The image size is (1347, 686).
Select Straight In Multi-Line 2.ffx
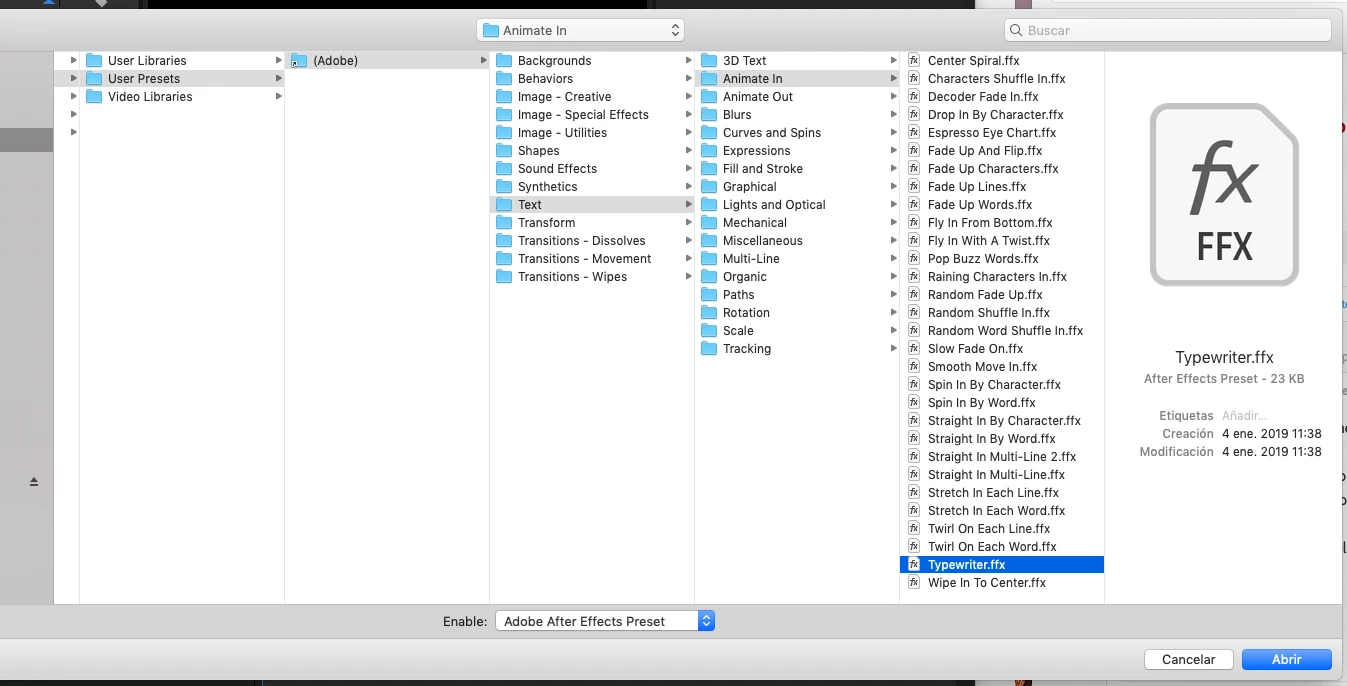1002,456
